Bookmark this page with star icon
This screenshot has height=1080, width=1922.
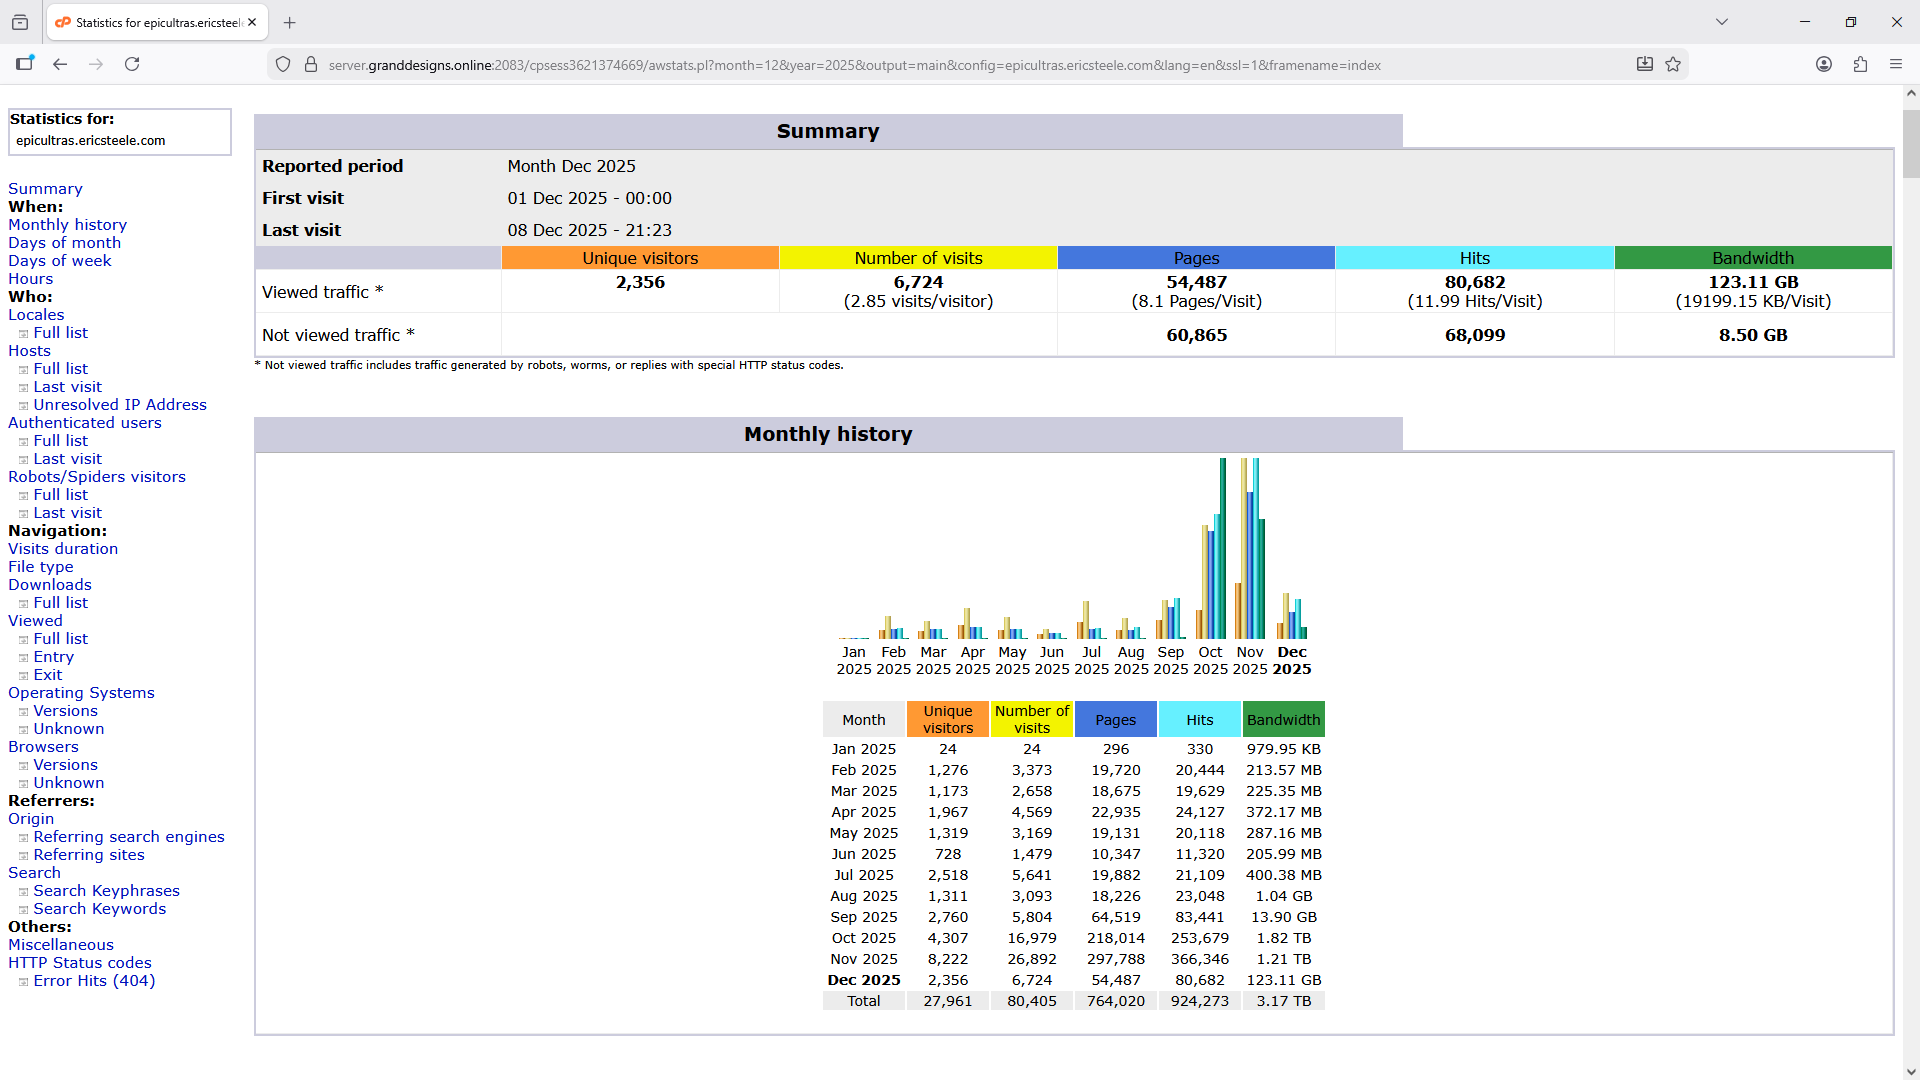(x=1674, y=65)
